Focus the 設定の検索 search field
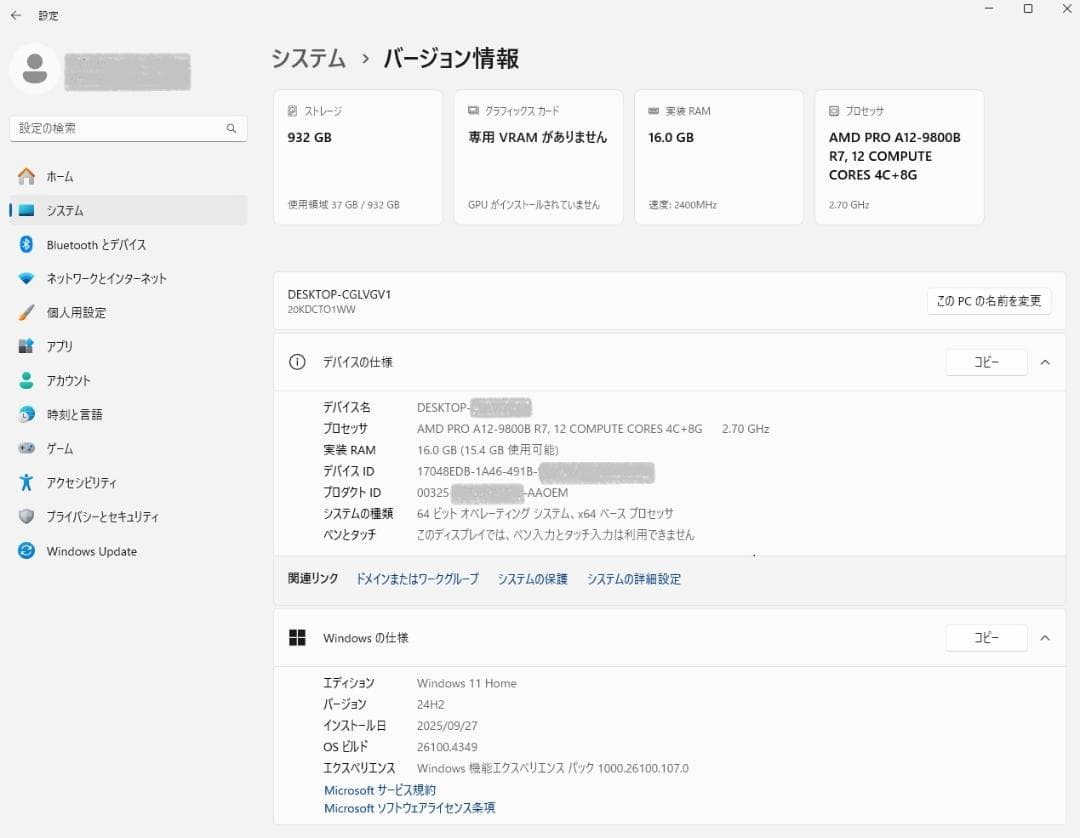This screenshot has width=1080, height=838. tap(128, 128)
